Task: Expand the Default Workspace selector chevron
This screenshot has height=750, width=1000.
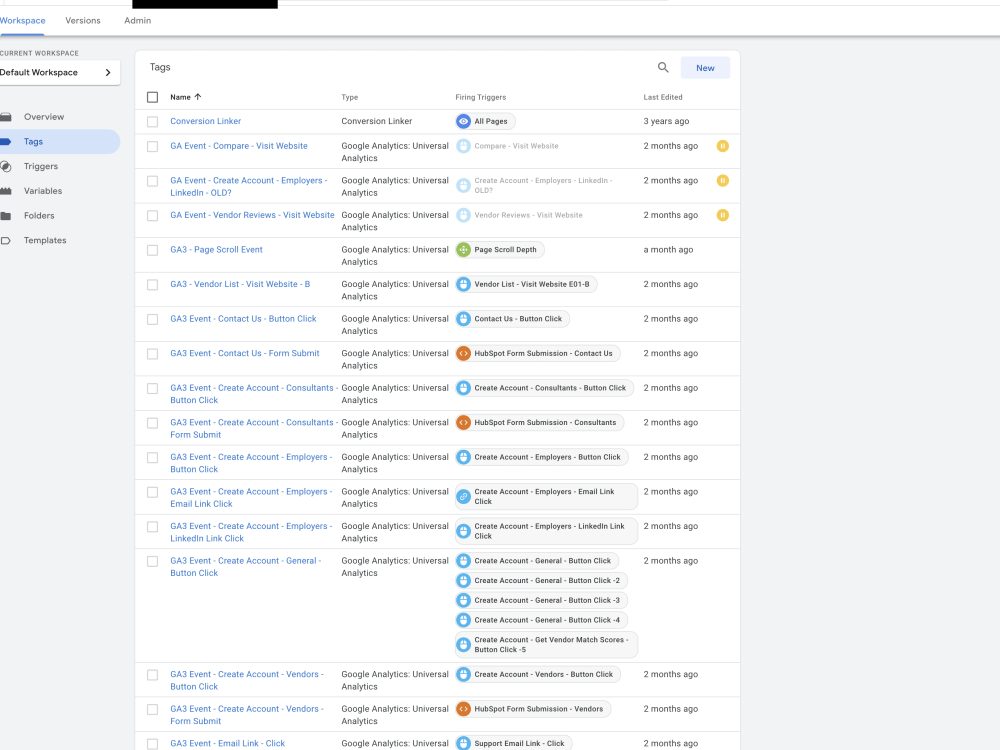Action: pyautogui.click(x=109, y=72)
